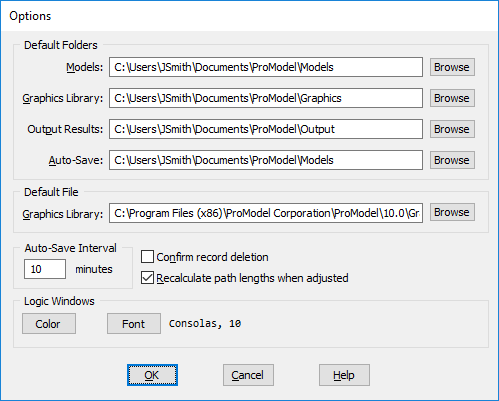Enable Confirm record deletion checkbox

[x=147, y=257]
